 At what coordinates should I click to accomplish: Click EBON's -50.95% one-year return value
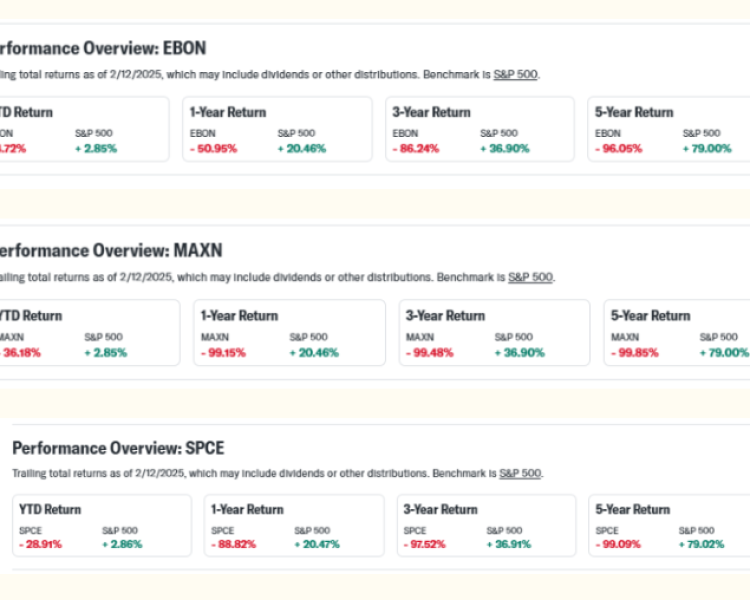tap(214, 148)
